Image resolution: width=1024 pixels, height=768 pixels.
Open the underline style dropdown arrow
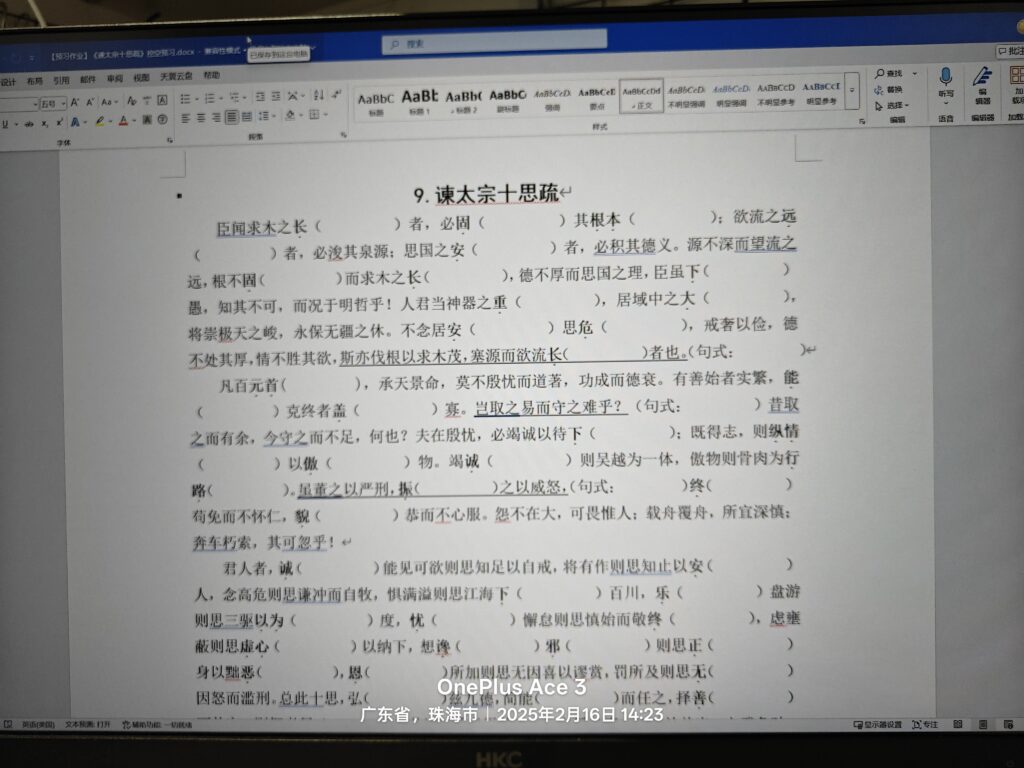pyautogui.click(x=16, y=124)
